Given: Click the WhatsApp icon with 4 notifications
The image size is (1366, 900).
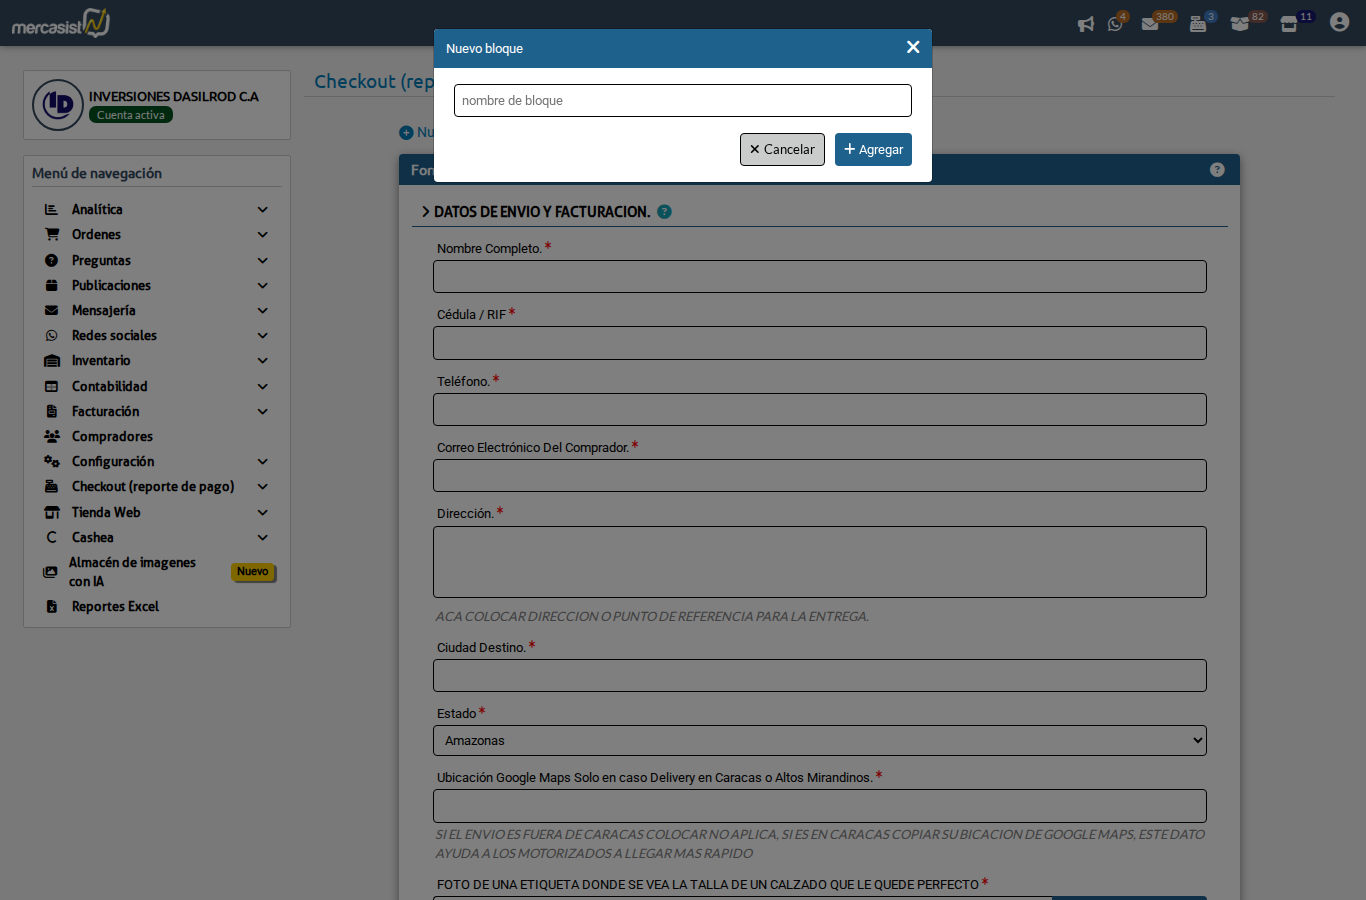Looking at the screenshot, I should click(1116, 23).
